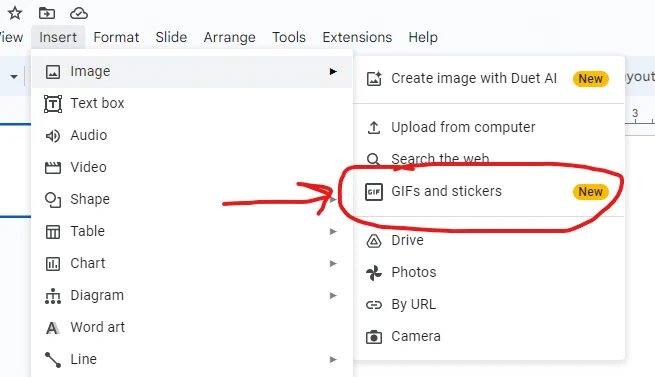Image resolution: width=655 pixels, height=377 pixels.
Task: Click the Word art icon
Action: pyautogui.click(x=53, y=328)
